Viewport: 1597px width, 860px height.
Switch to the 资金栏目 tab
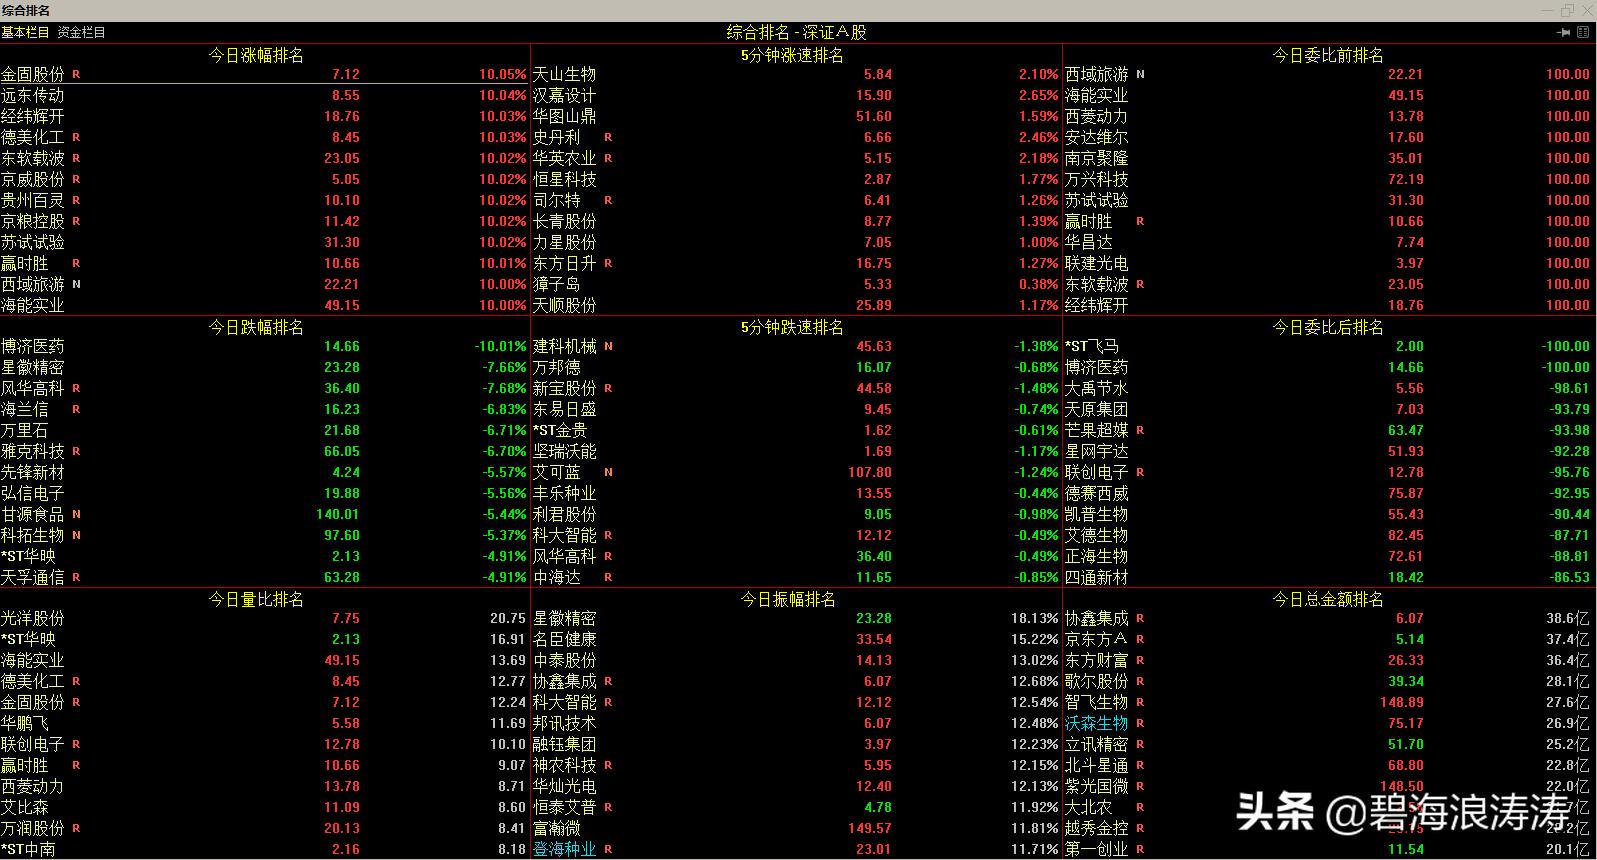point(81,32)
